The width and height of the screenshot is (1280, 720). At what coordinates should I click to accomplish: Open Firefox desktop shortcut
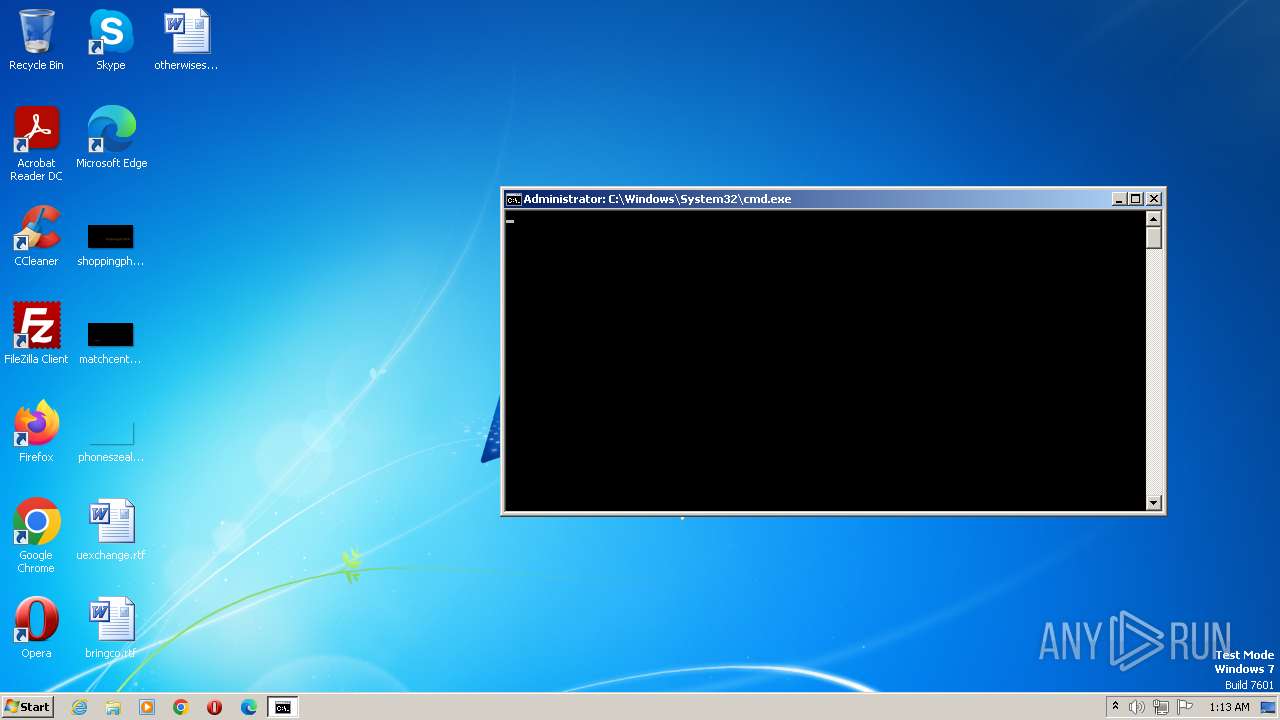36,431
